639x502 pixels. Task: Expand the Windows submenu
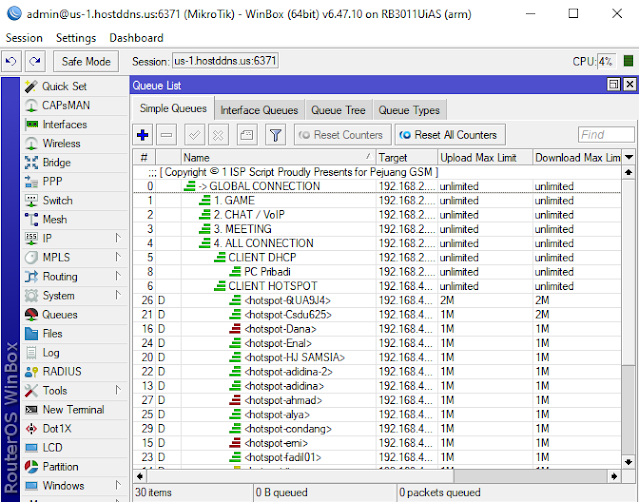118,485
